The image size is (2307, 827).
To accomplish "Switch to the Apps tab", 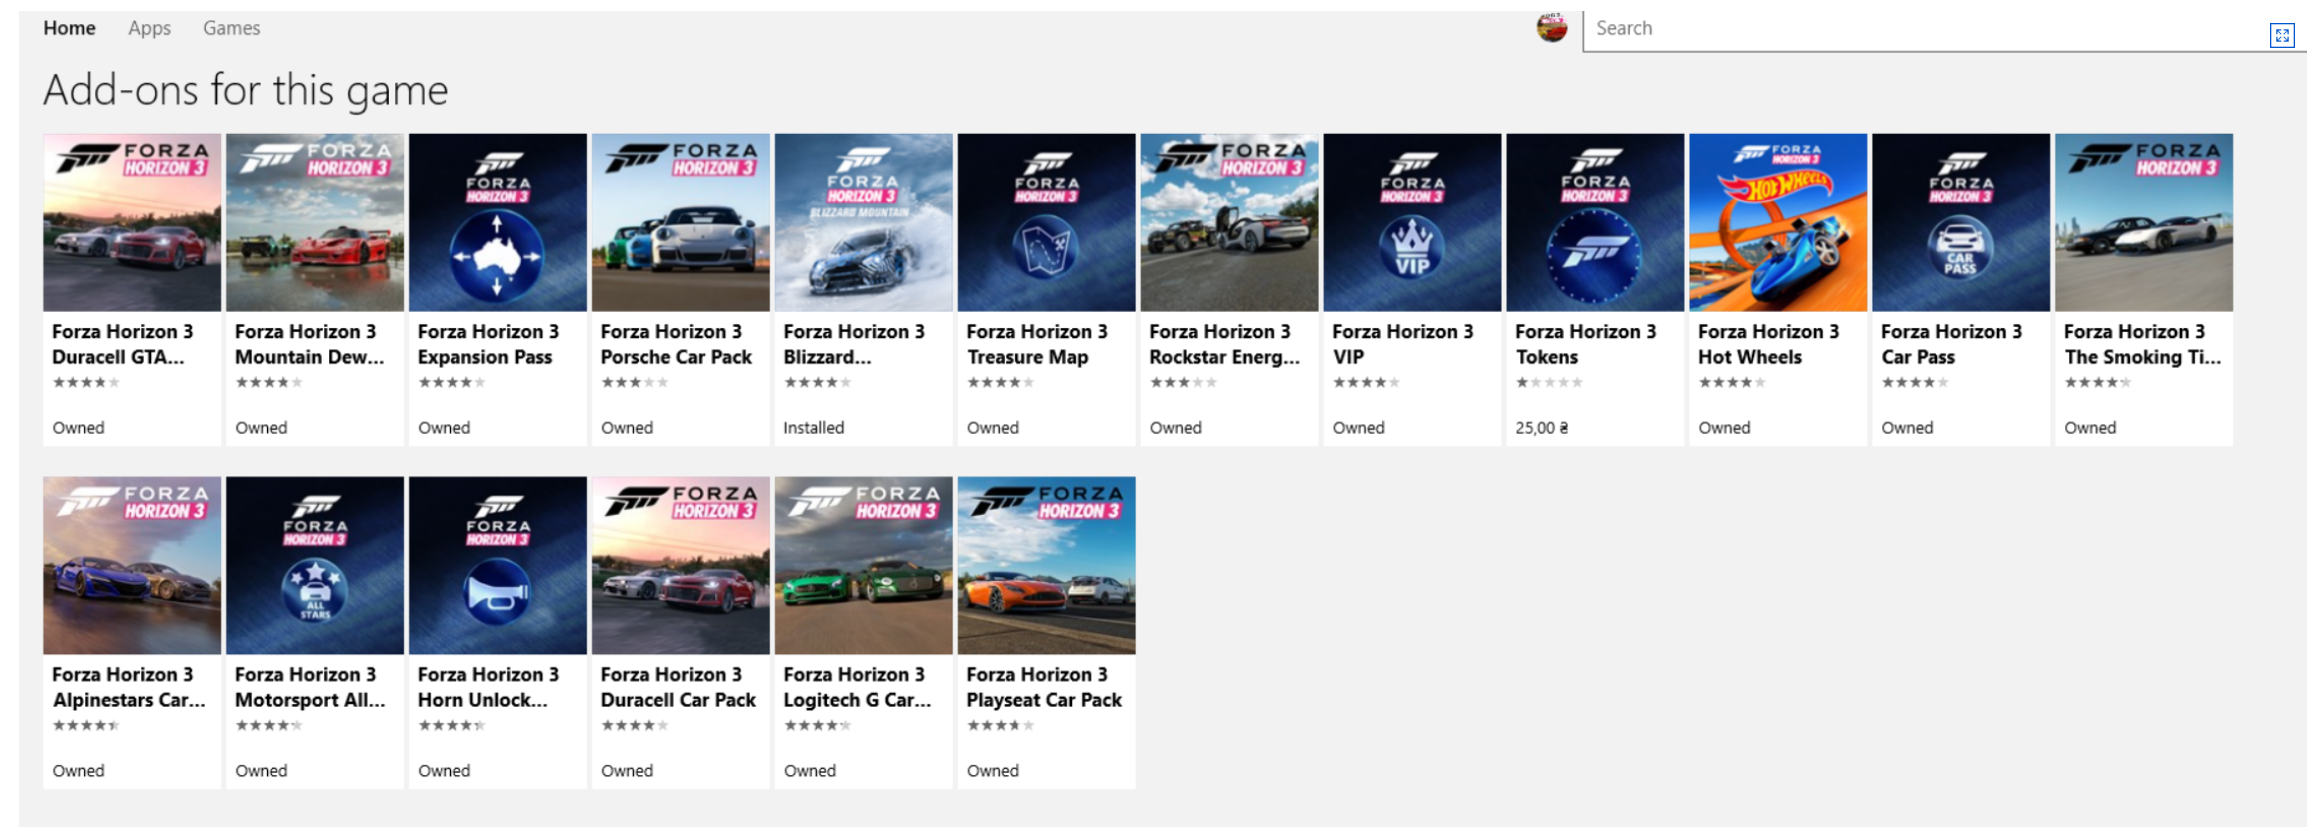I will 149,28.
